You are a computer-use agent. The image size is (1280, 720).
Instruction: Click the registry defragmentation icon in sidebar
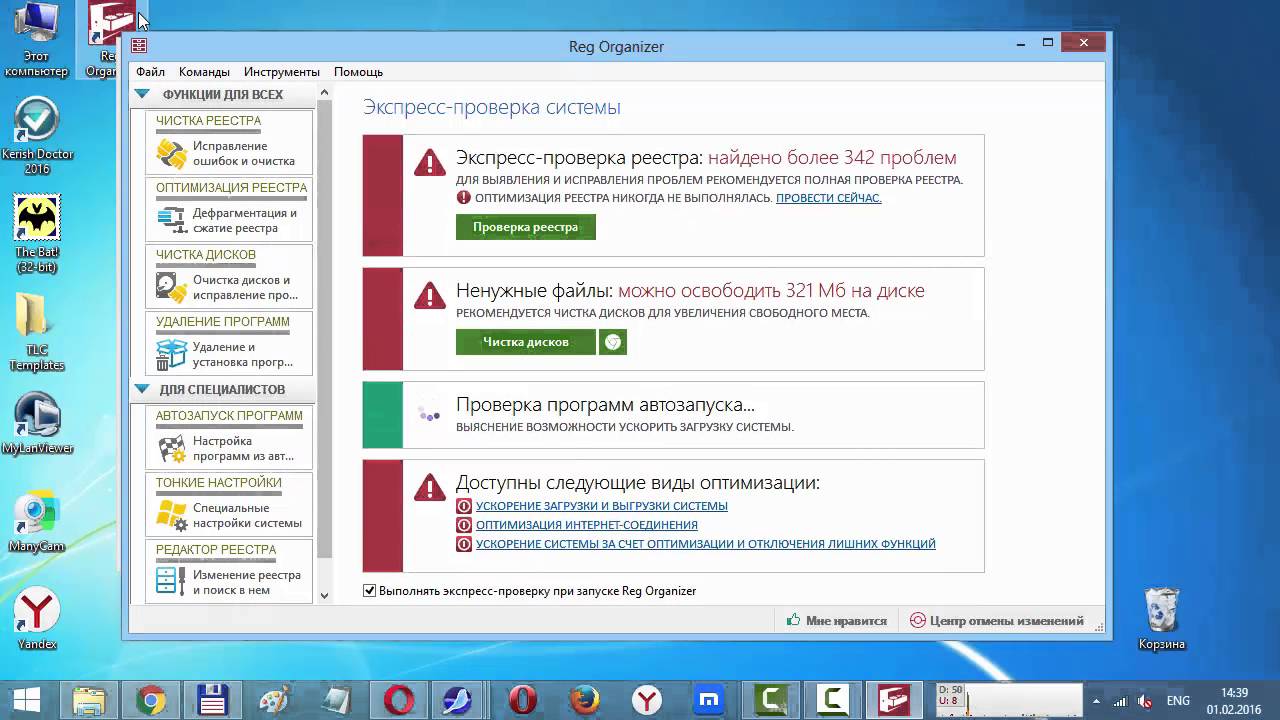[x=172, y=220]
